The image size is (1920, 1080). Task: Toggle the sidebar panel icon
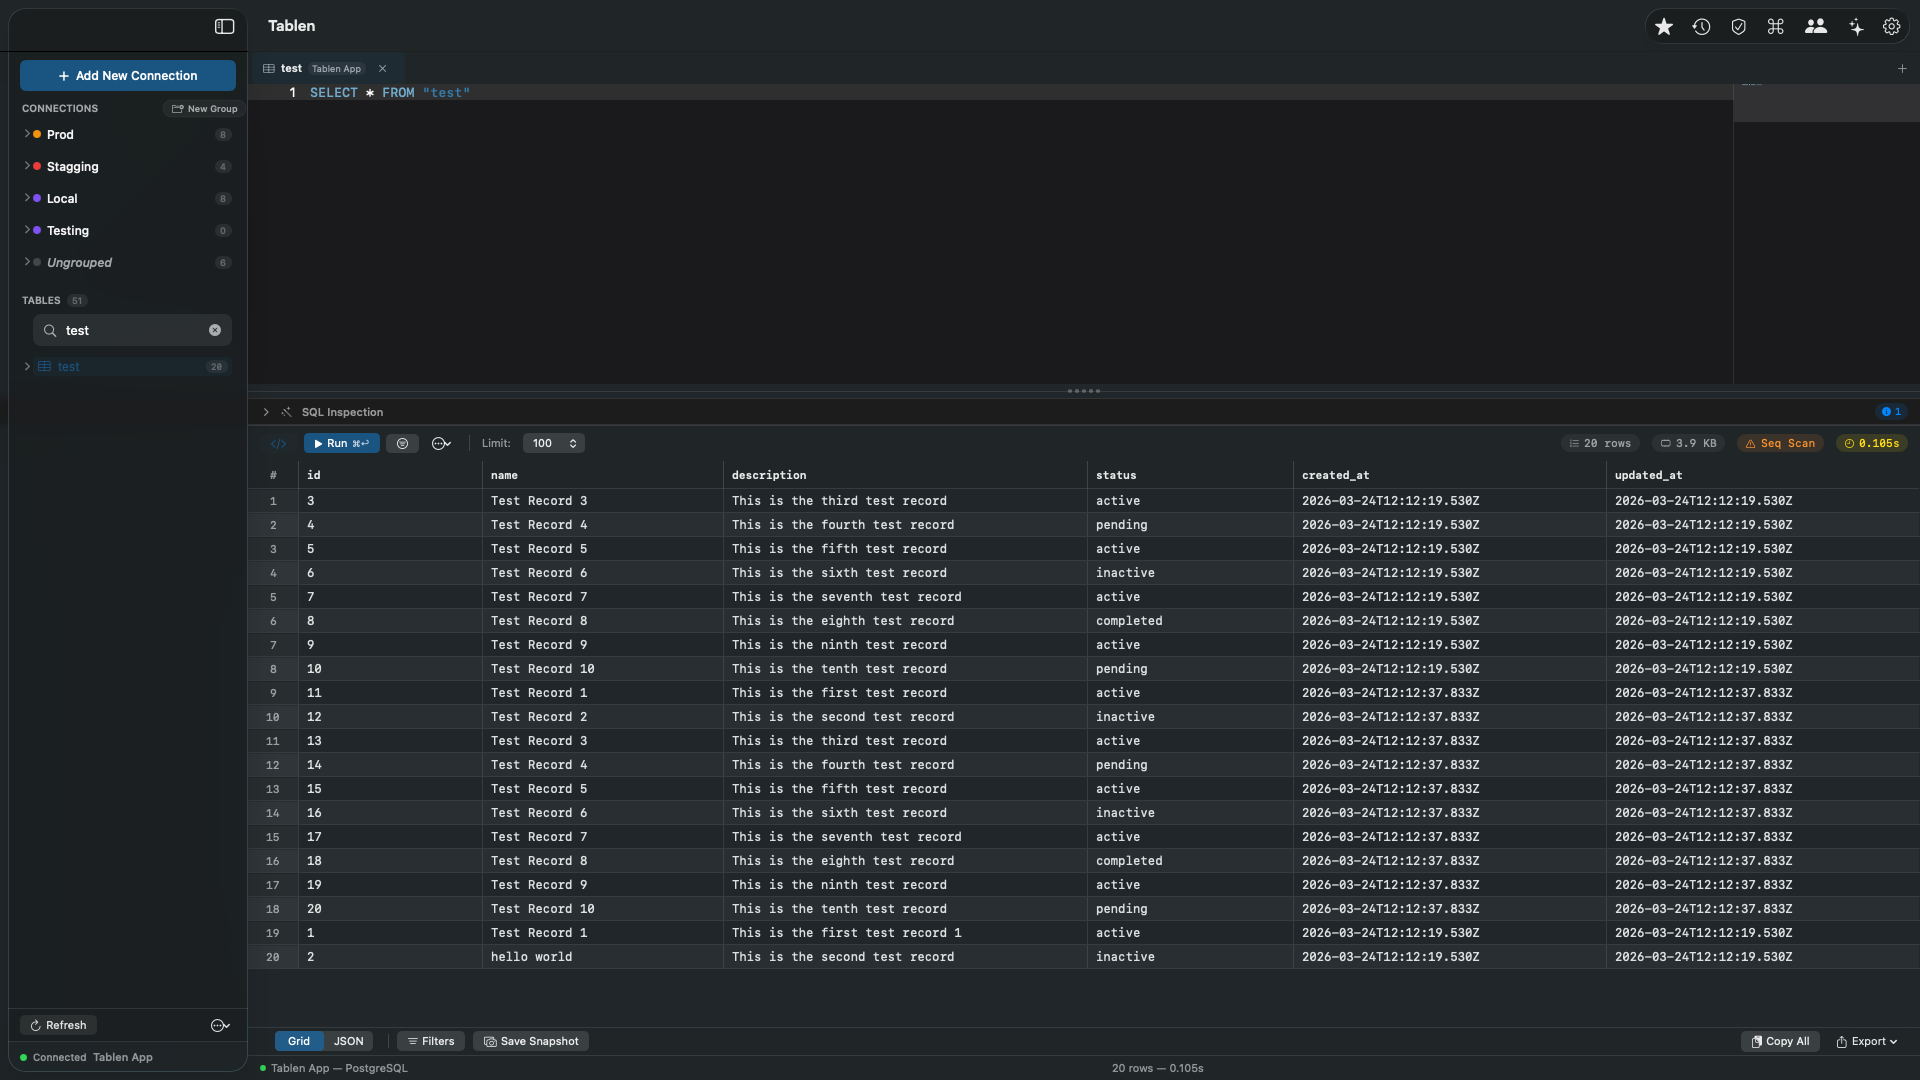(224, 27)
